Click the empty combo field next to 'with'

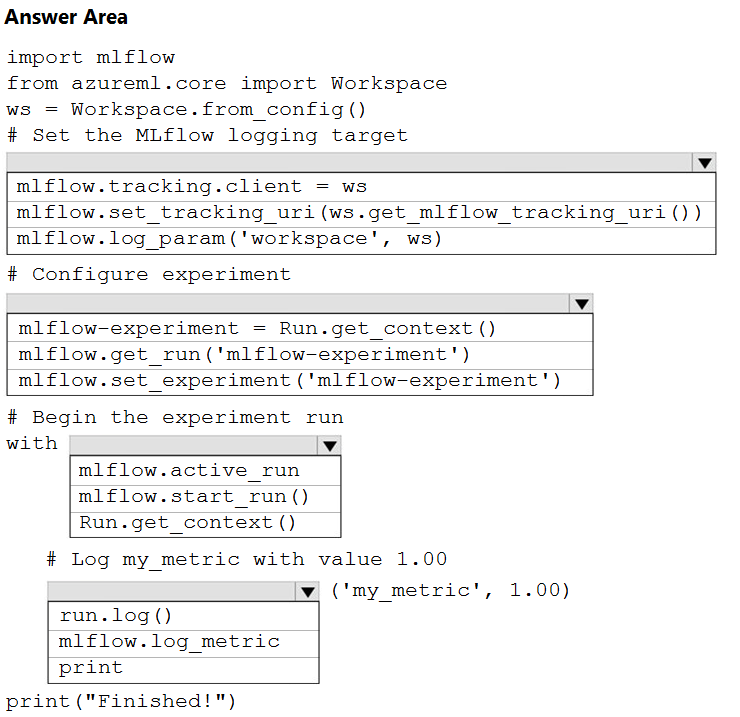[x=194, y=446]
